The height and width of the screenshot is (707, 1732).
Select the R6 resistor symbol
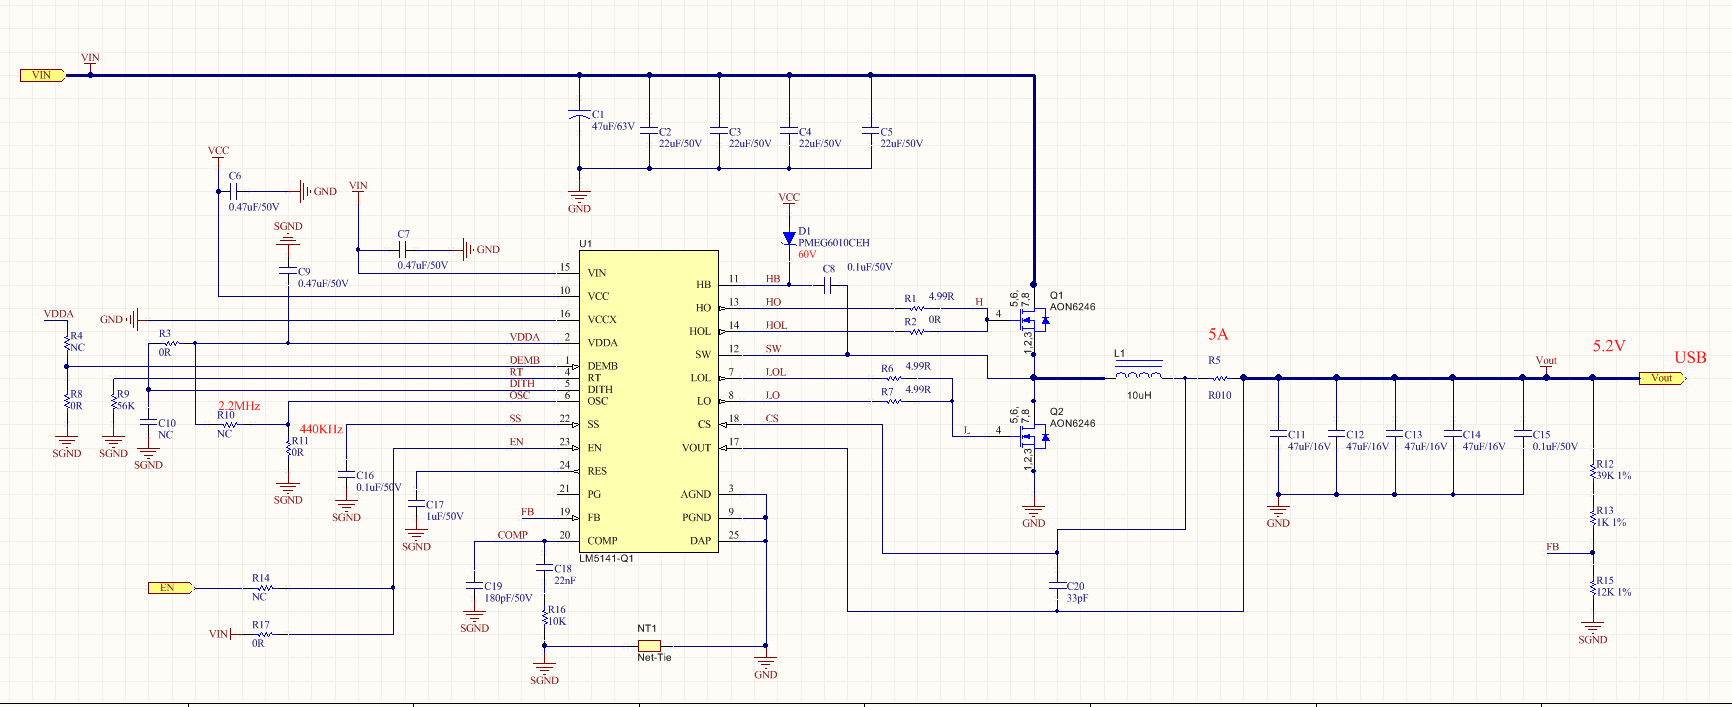coord(893,379)
